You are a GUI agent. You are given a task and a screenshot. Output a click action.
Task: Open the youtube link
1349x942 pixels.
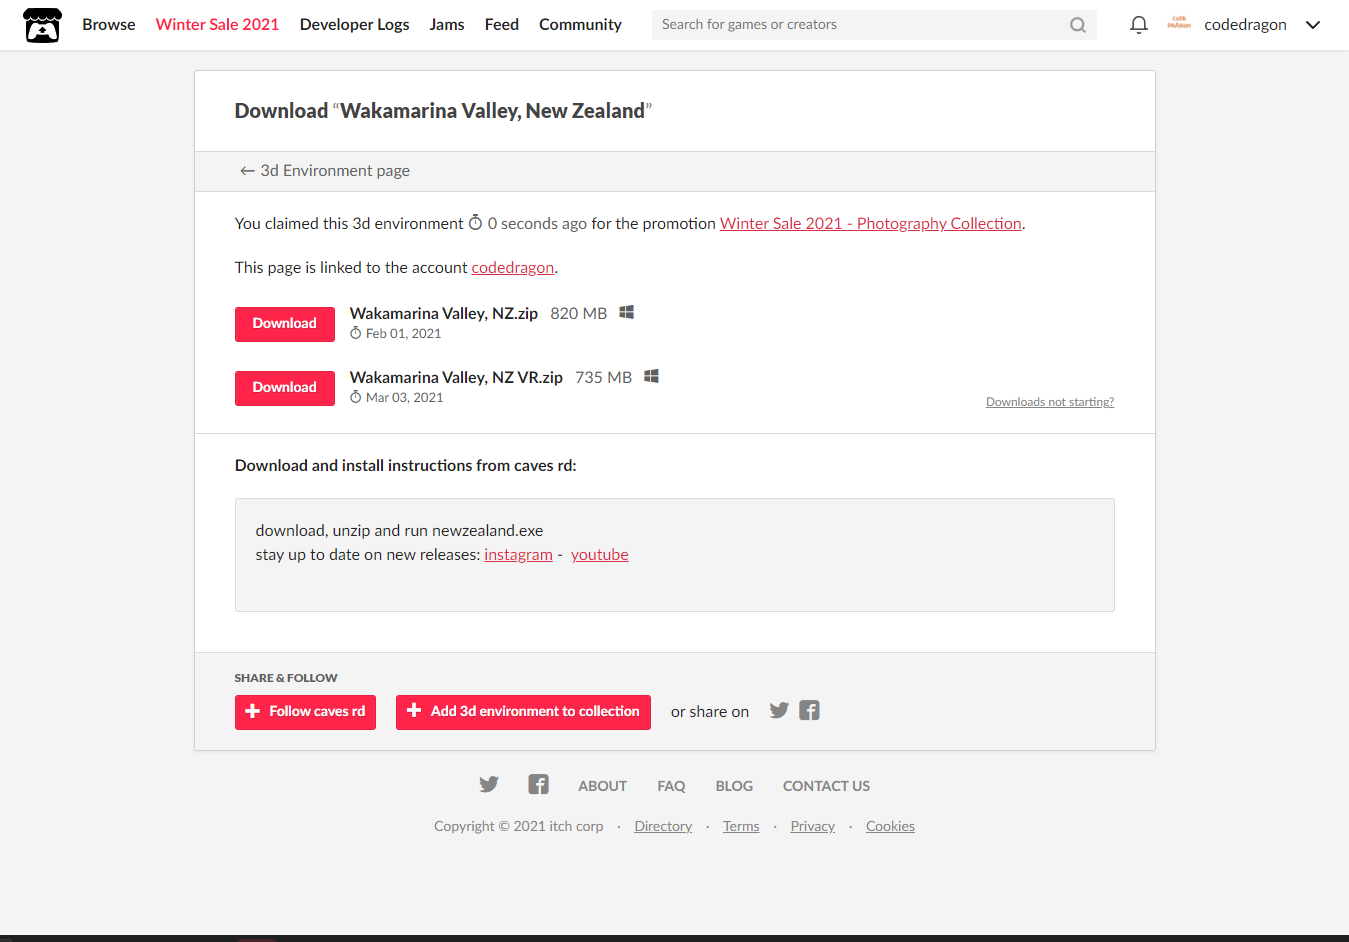(x=600, y=555)
